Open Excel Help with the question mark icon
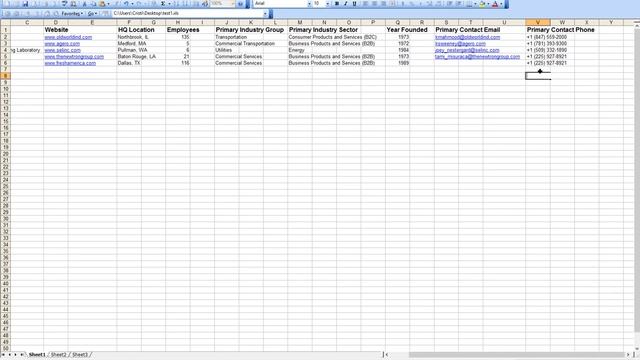Screen dimensions: 640x360 pyautogui.click(x=240, y=4)
